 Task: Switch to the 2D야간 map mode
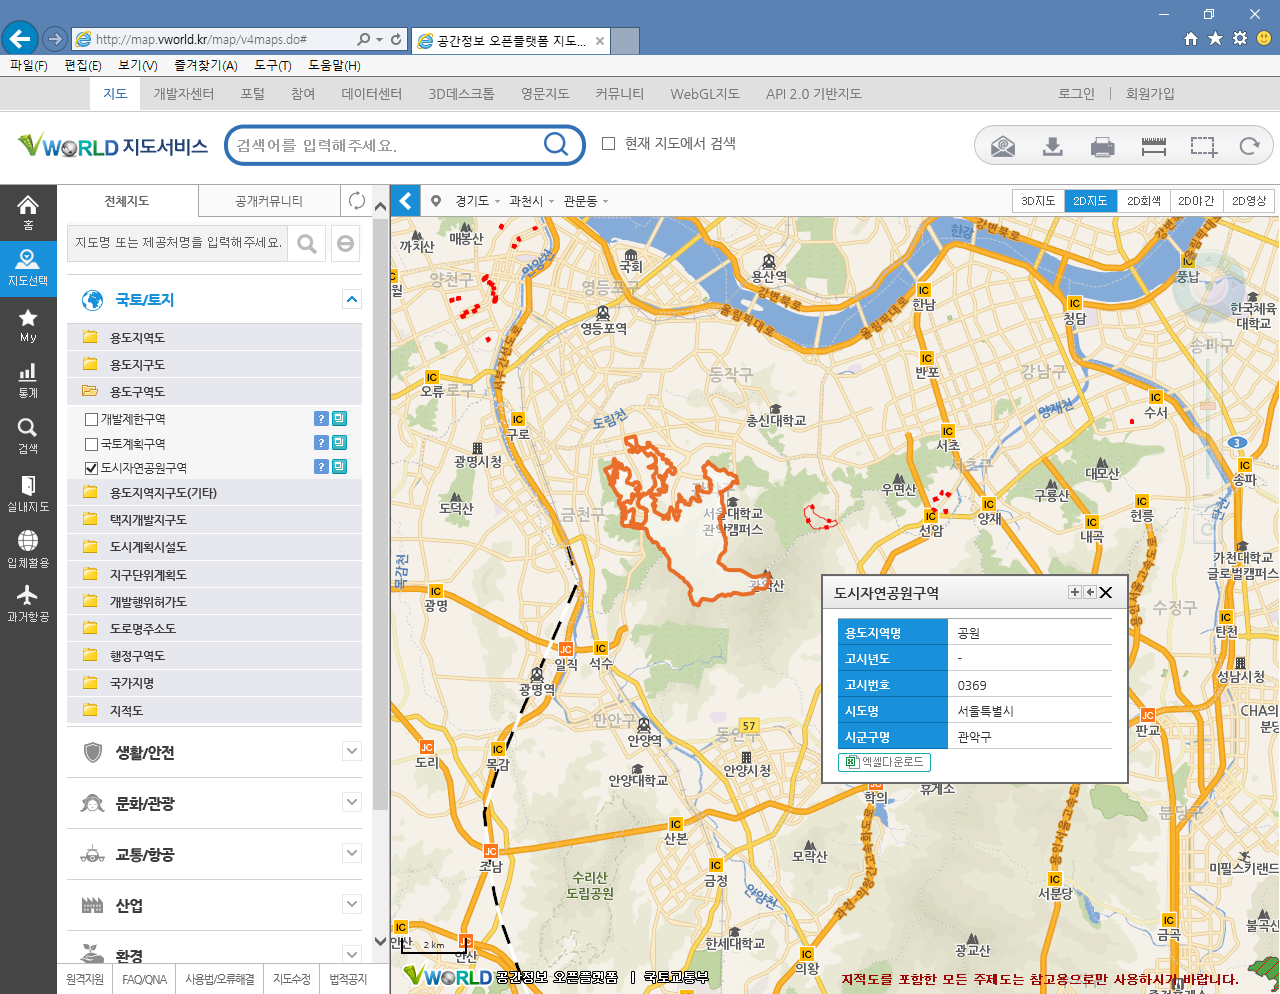click(x=1196, y=201)
